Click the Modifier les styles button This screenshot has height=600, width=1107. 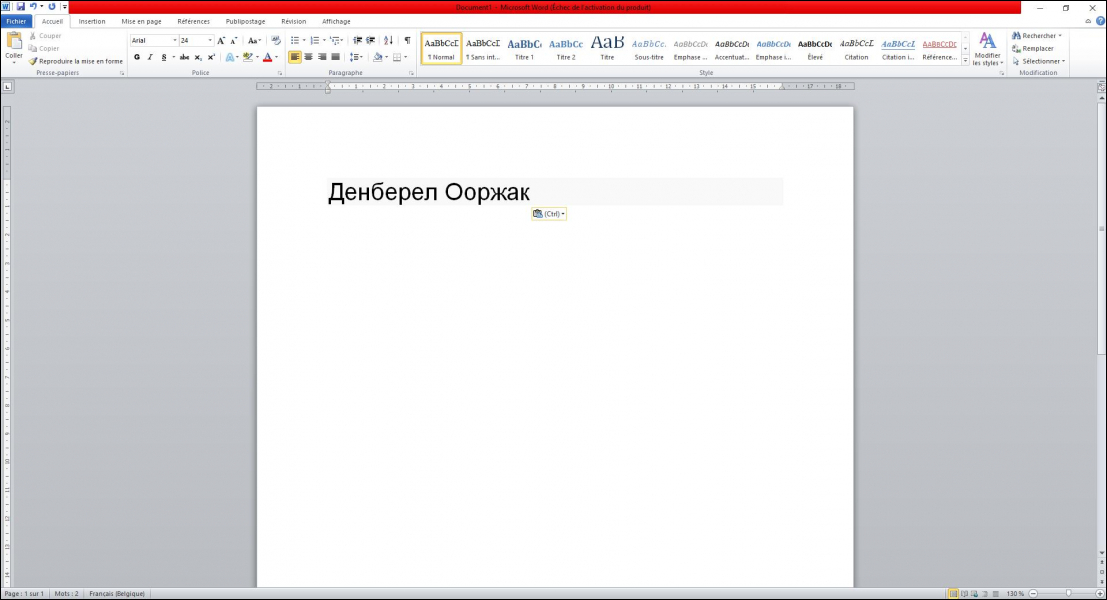[987, 48]
